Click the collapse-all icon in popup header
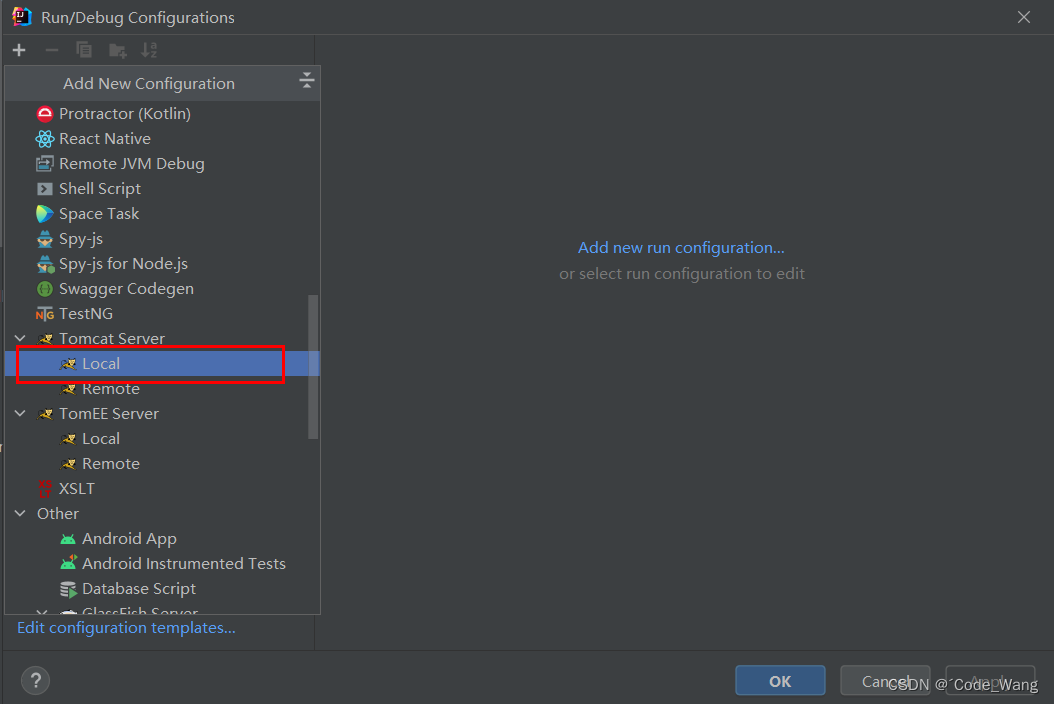Screen dimensions: 1054x704 [x=307, y=81]
